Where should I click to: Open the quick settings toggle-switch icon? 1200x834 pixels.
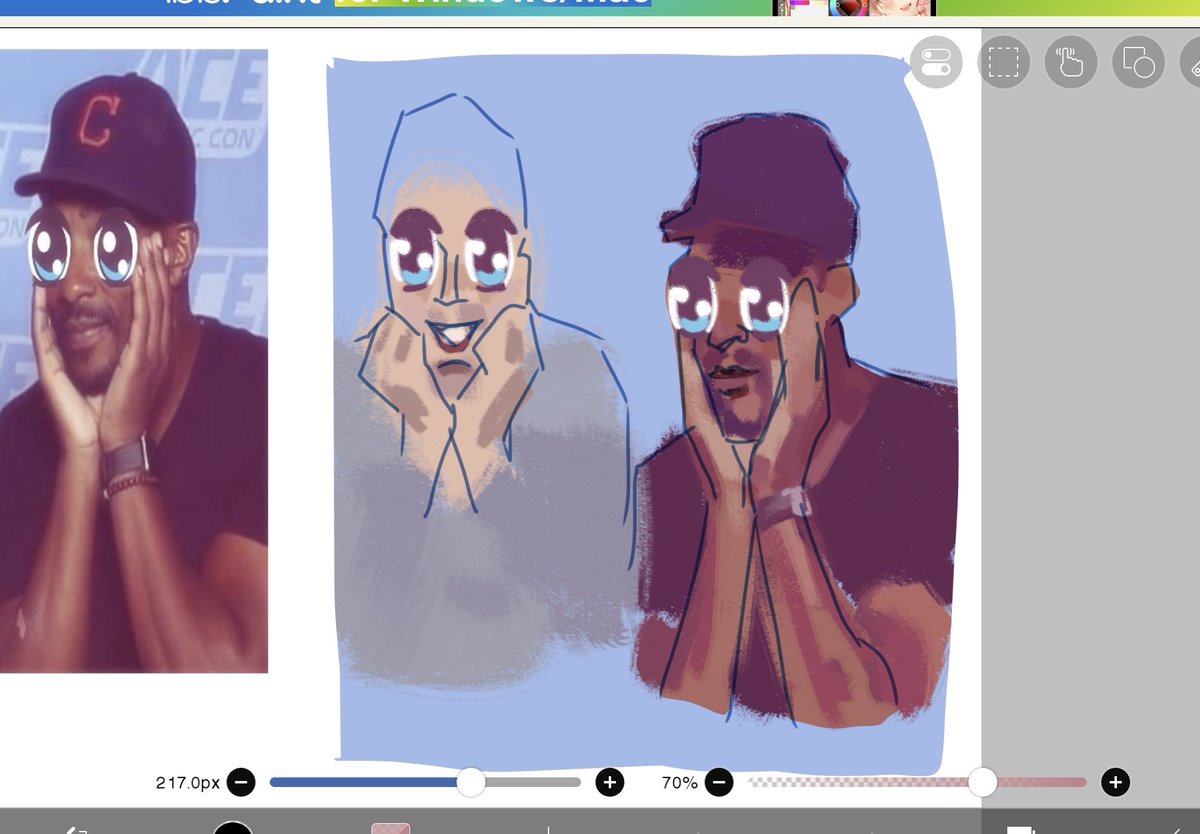[936, 62]
